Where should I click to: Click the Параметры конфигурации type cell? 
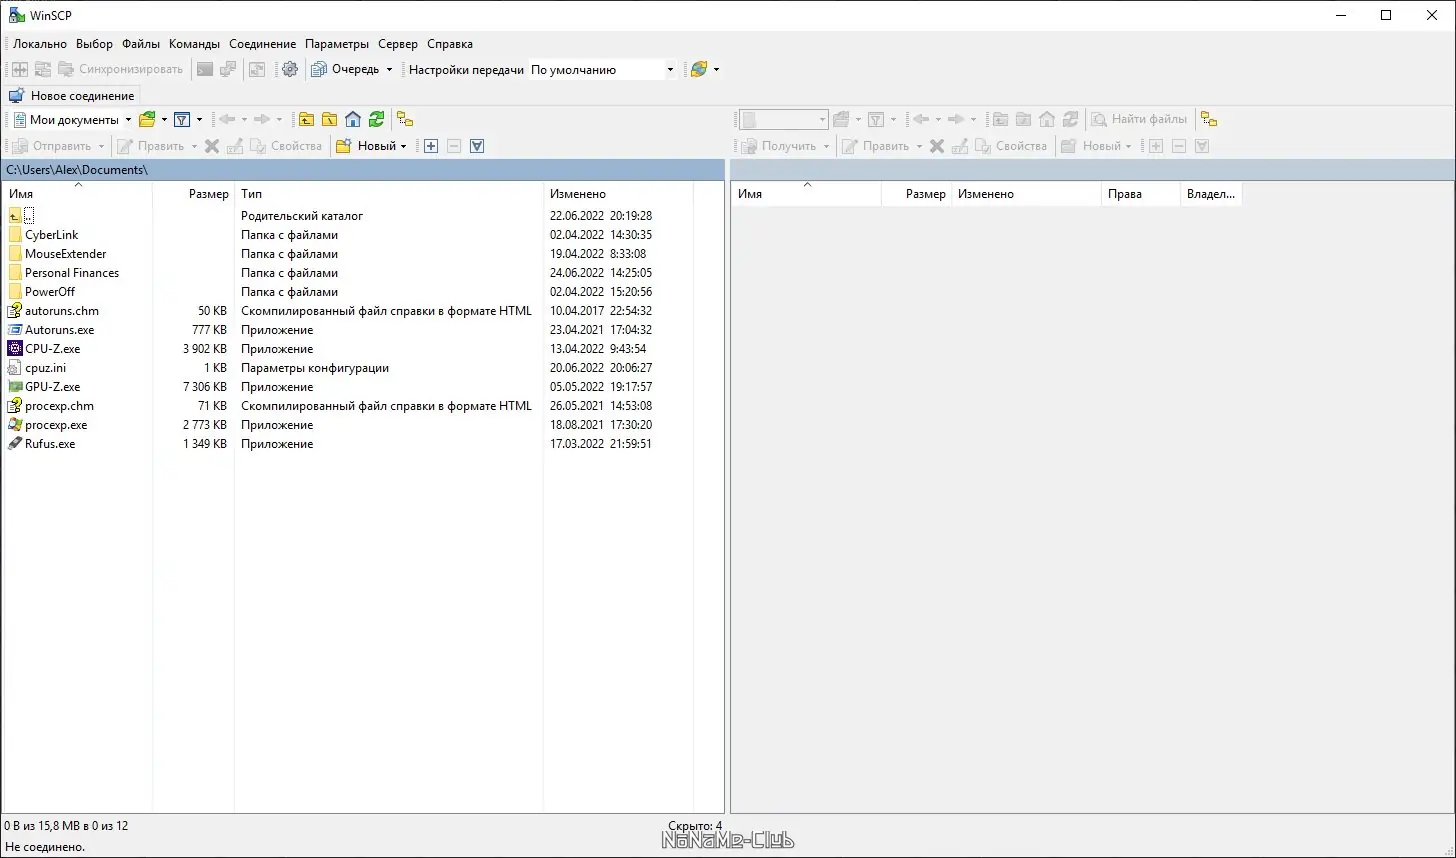coord(315,368)
